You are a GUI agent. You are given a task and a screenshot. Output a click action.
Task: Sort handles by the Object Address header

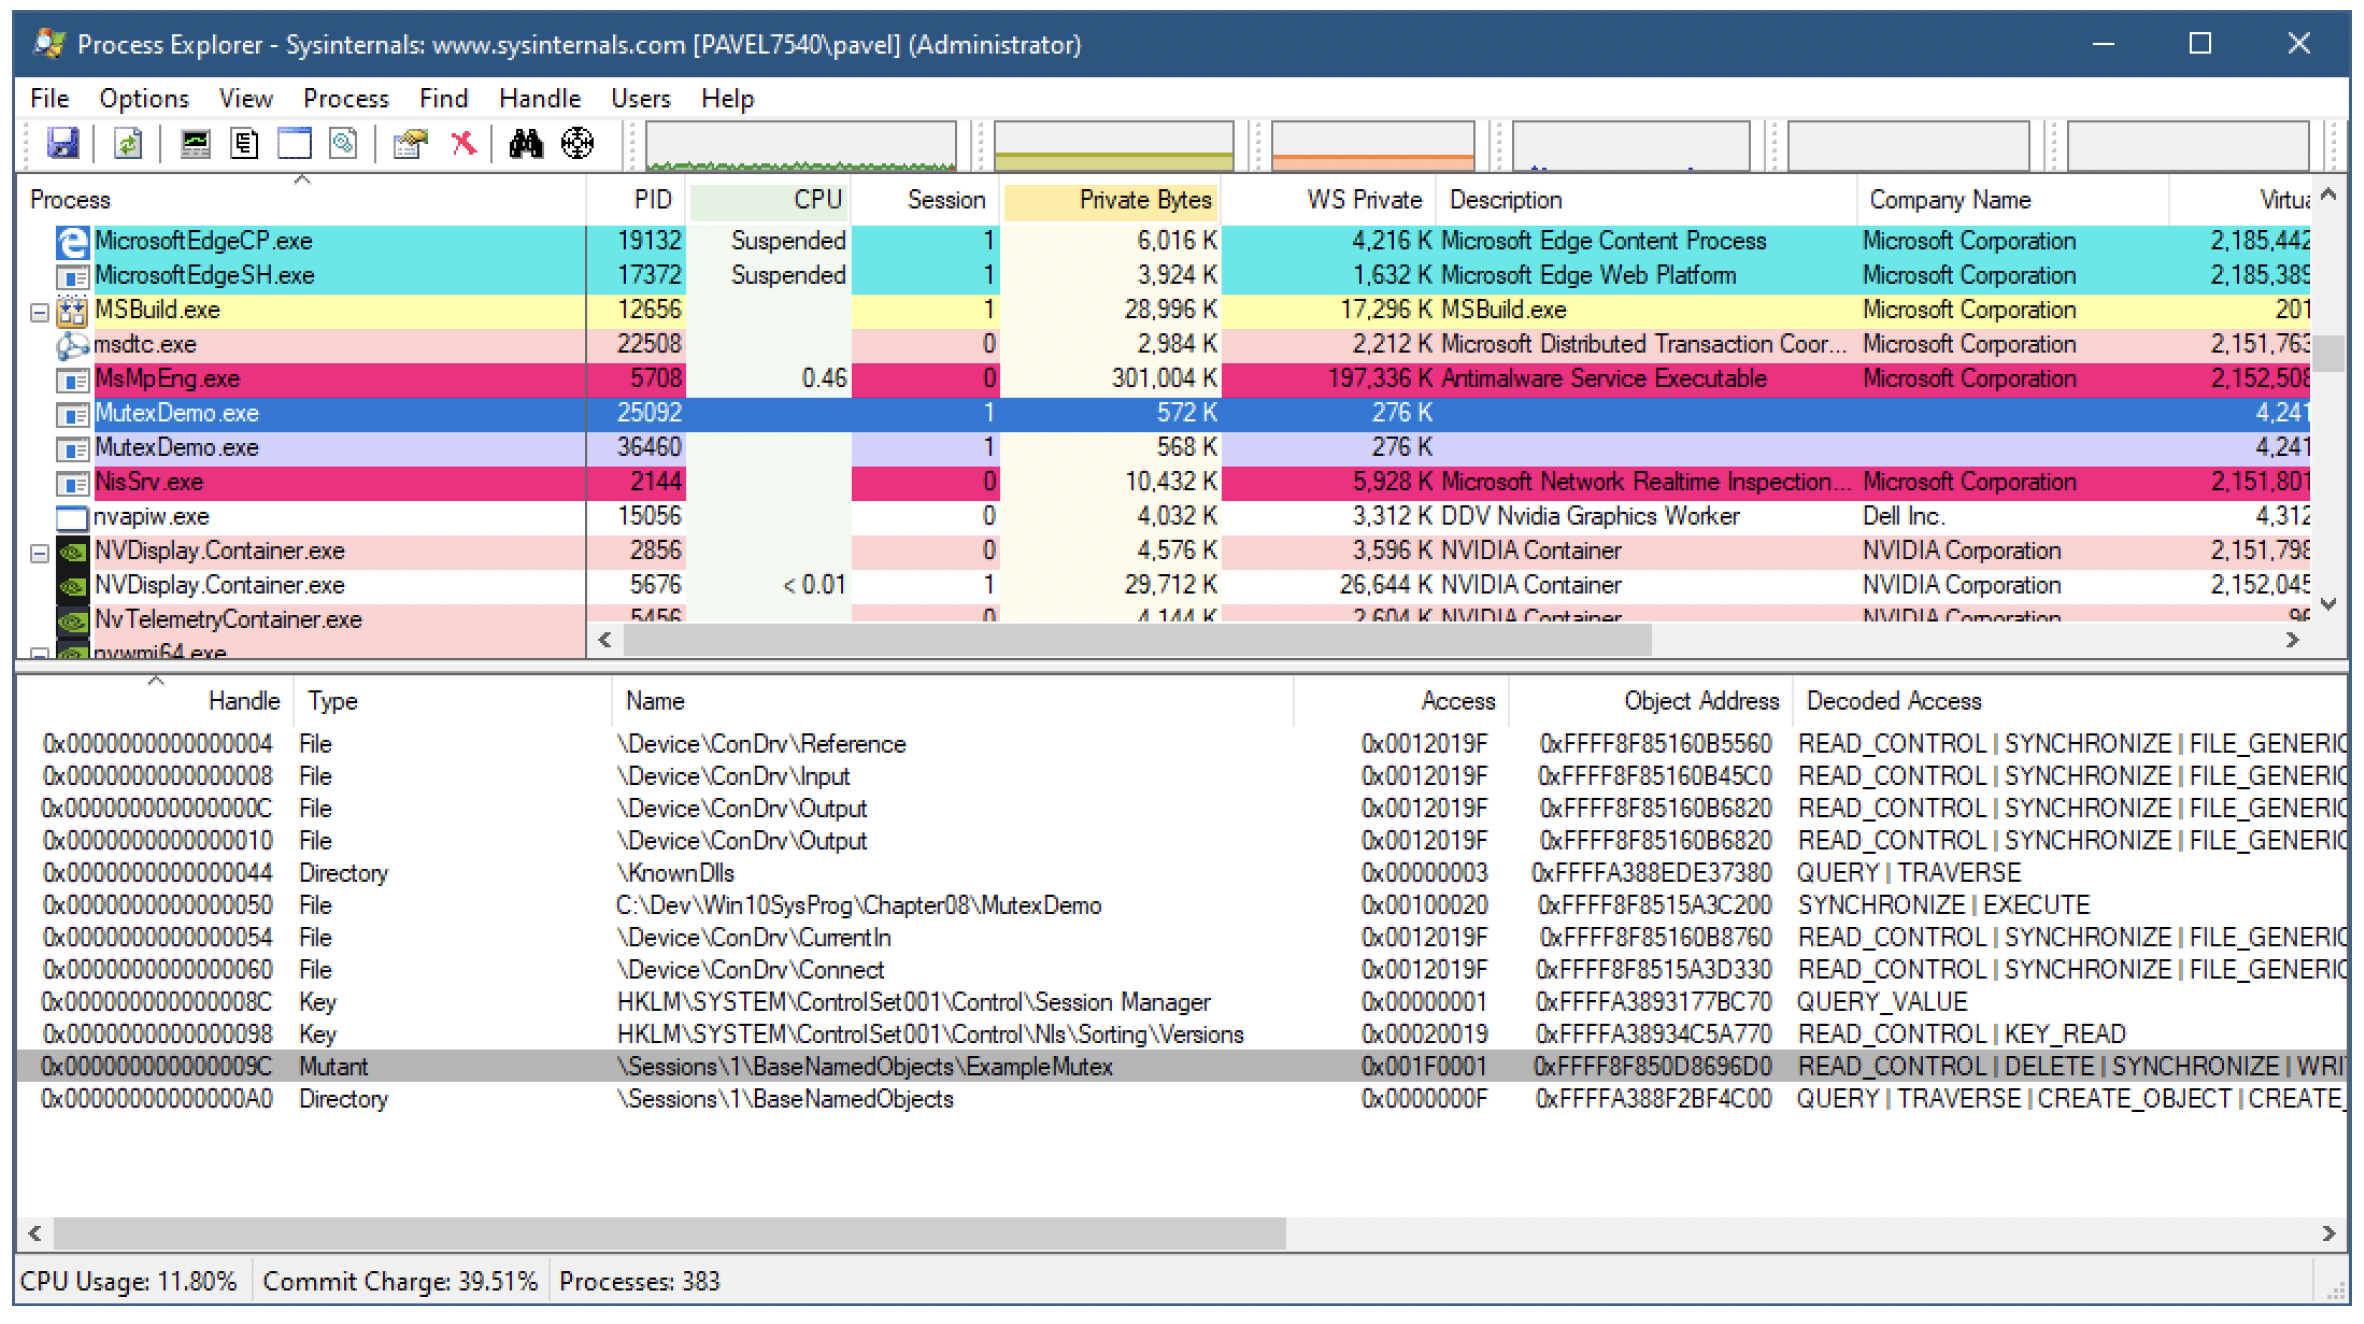point(1651,701)
